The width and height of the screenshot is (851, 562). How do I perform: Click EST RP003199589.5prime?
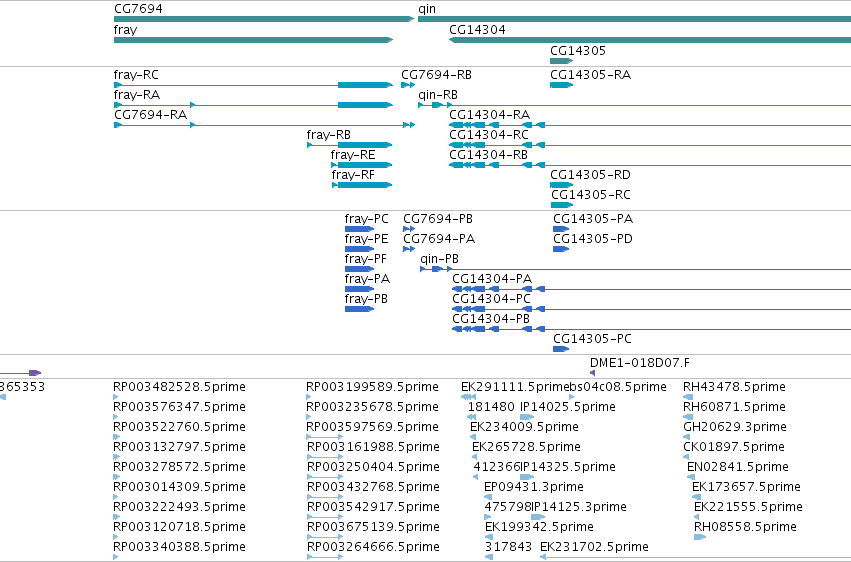[372, 387]
